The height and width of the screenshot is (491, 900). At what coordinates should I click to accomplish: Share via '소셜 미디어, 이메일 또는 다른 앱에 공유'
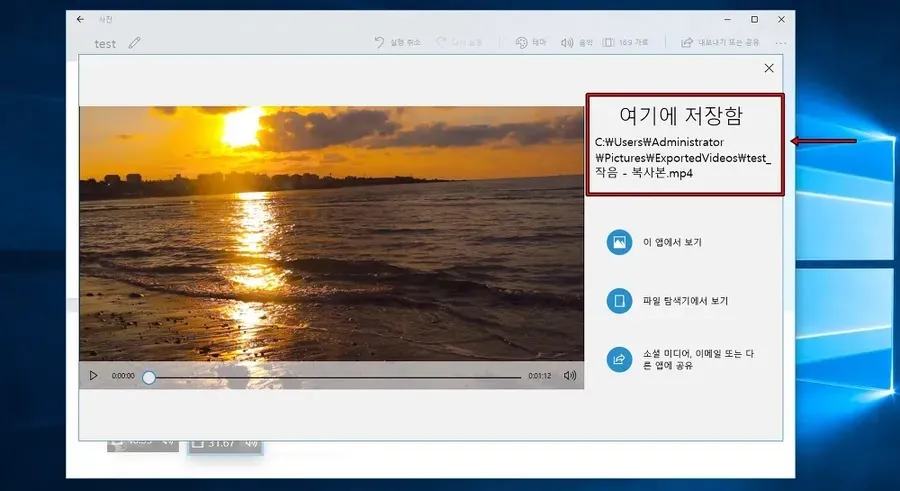tap(680, 359)
